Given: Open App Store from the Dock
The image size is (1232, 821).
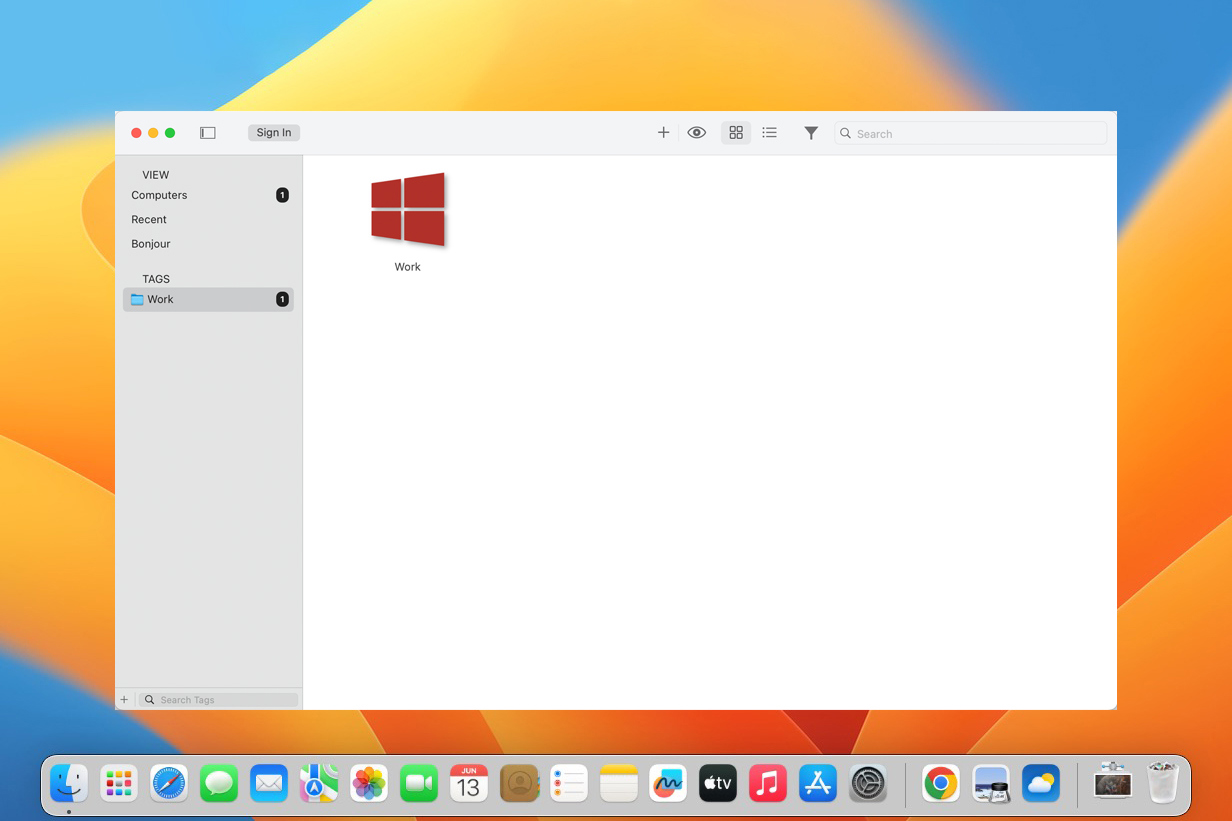Looking at the screenshot, I should 818,783.
